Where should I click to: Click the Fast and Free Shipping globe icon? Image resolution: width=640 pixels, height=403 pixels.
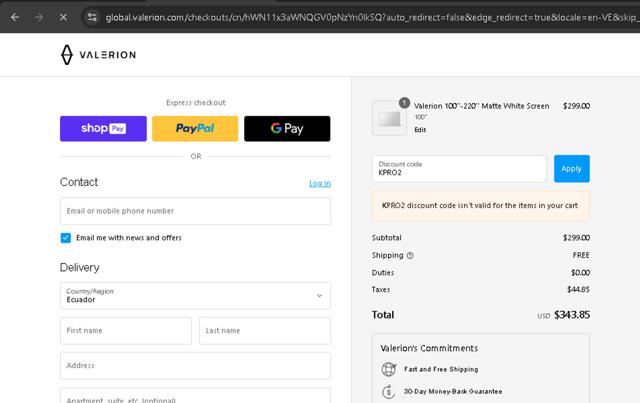point(389,369)
